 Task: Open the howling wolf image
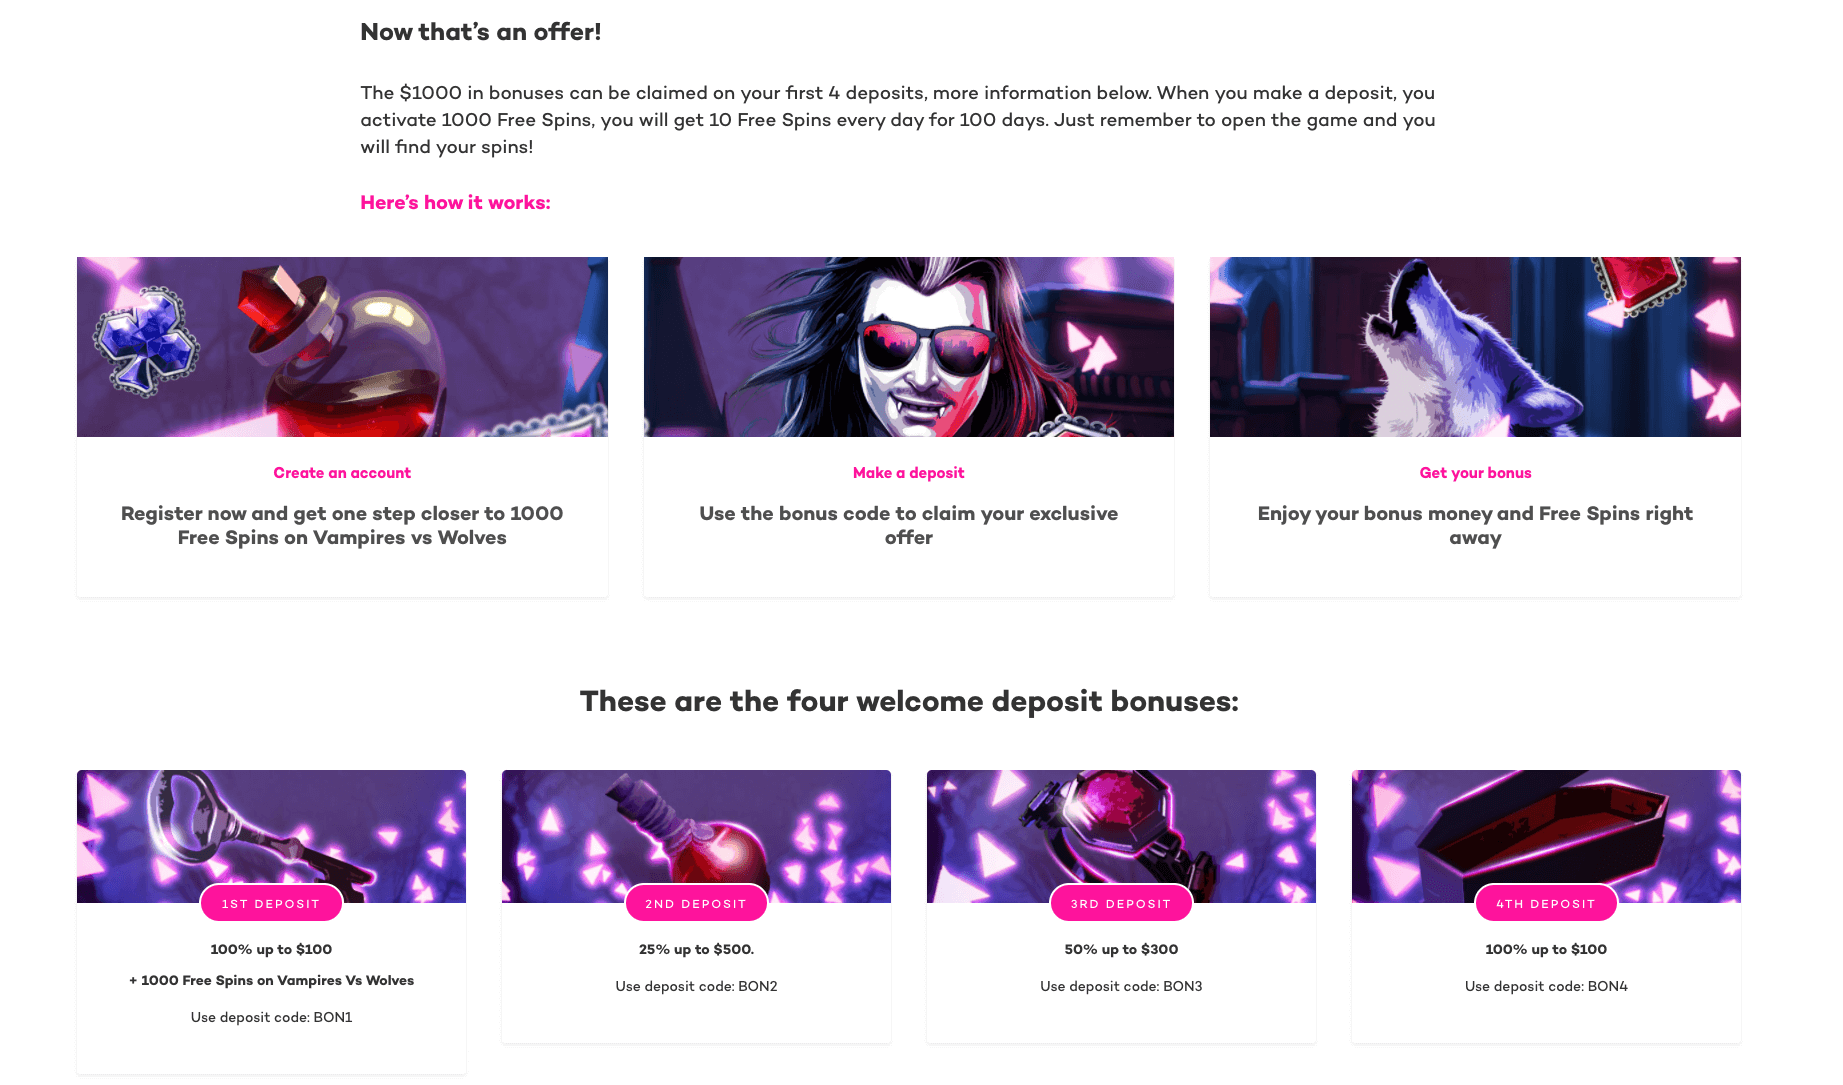1475,347
